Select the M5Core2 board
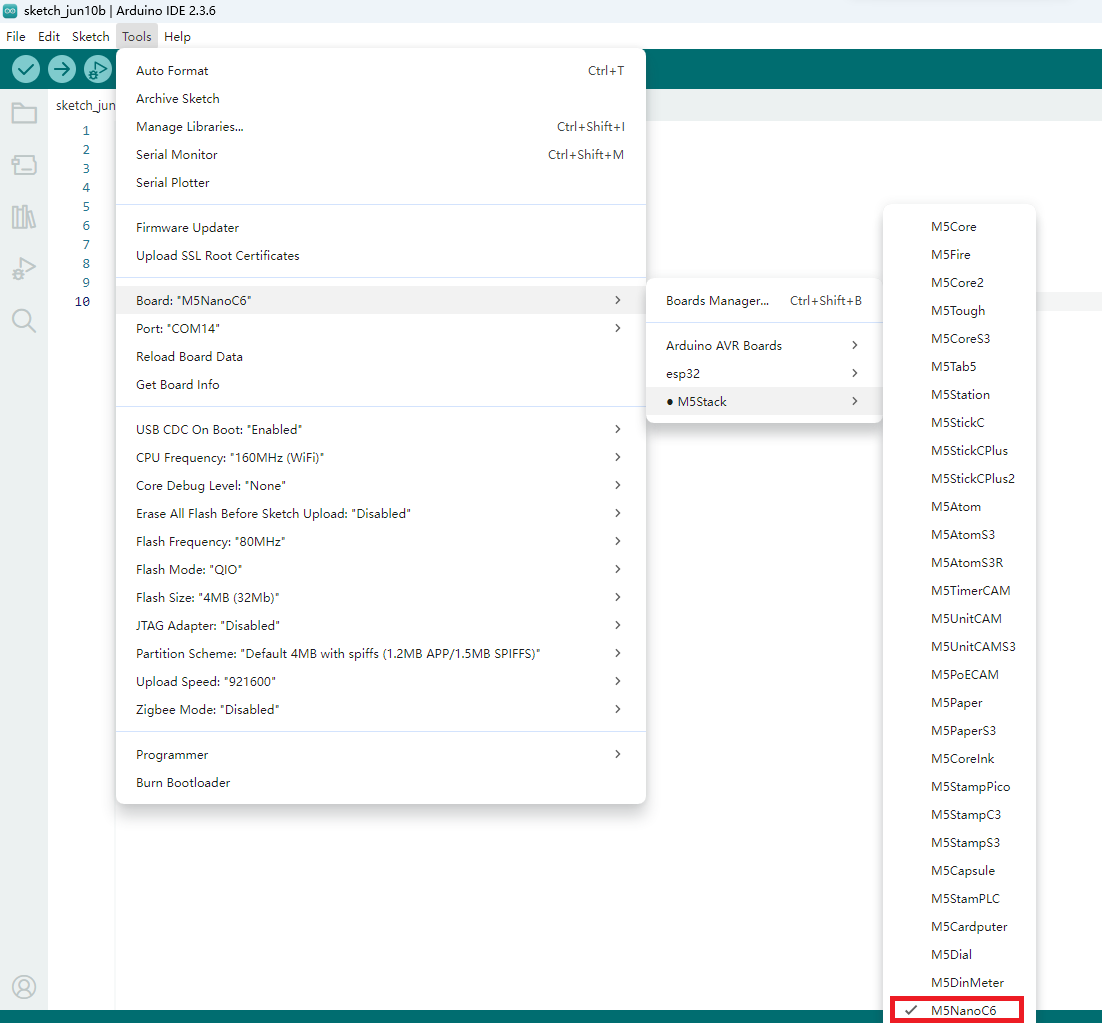1102x1023 pixels. tap(959, 283)
